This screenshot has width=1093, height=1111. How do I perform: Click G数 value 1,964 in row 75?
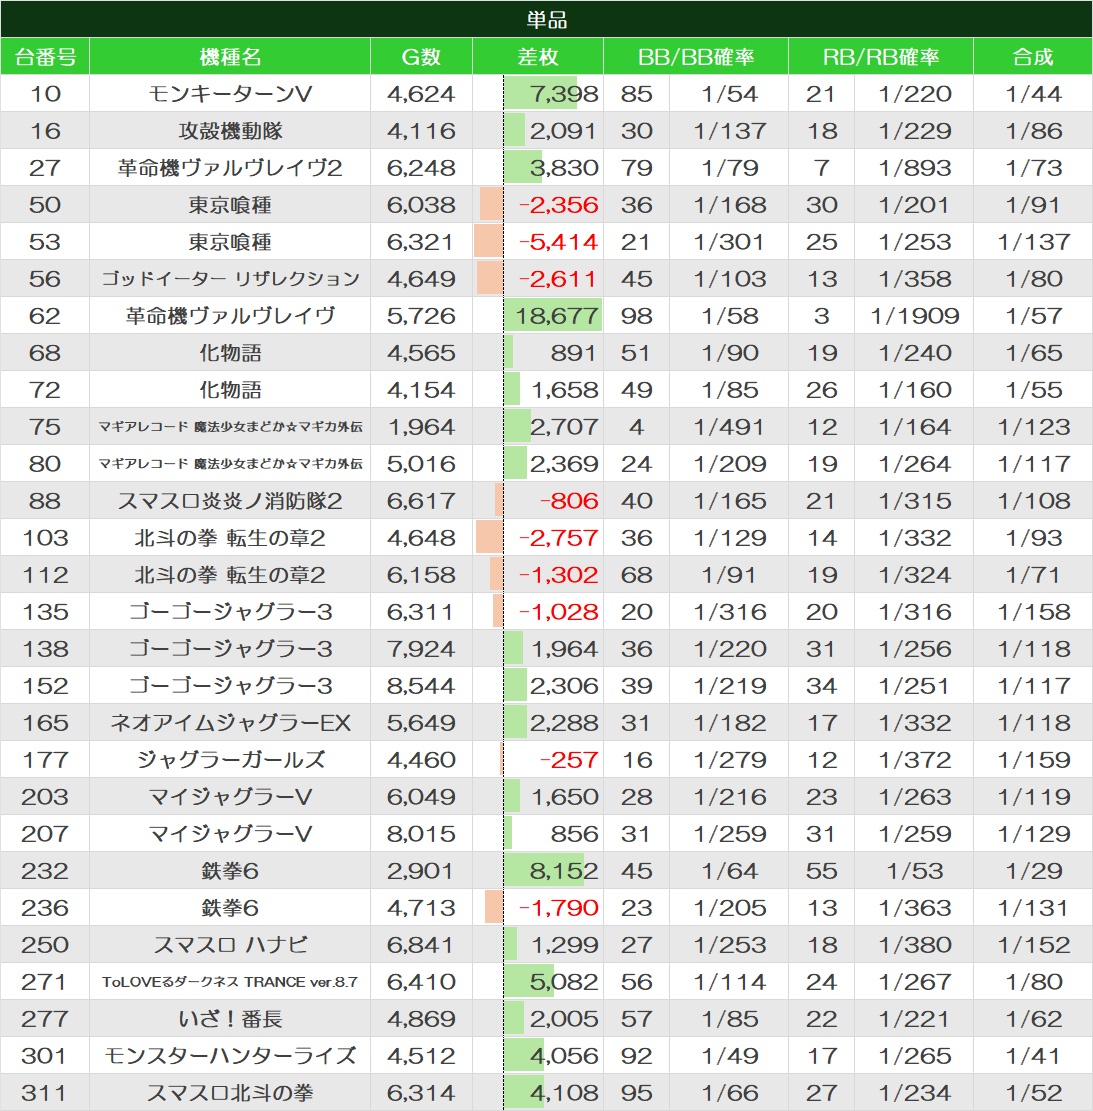(x=421, y=427)
